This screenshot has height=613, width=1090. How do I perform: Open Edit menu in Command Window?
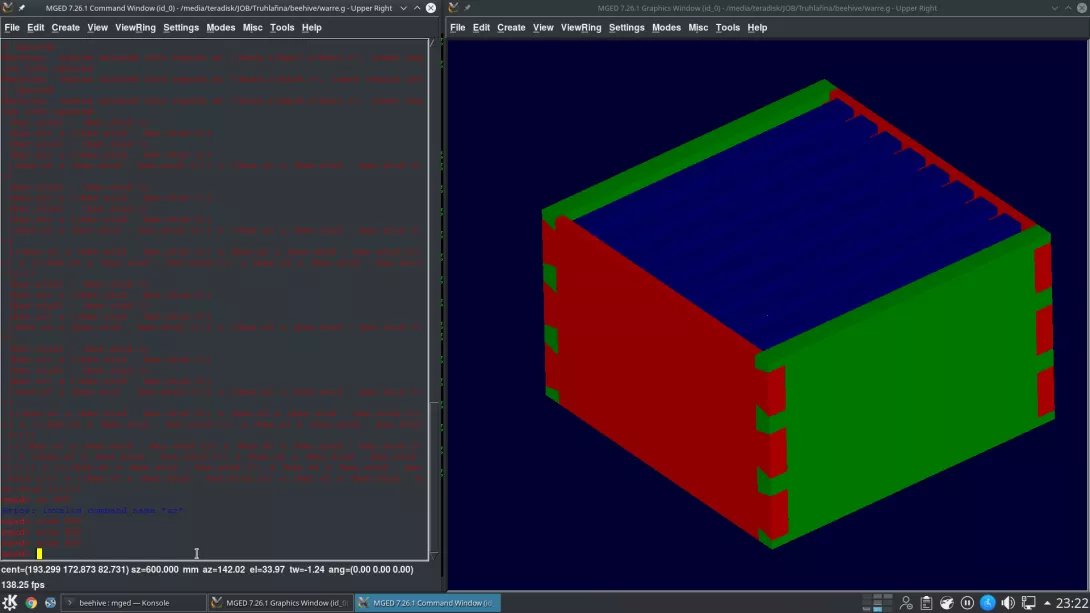[x=35, y=28]
